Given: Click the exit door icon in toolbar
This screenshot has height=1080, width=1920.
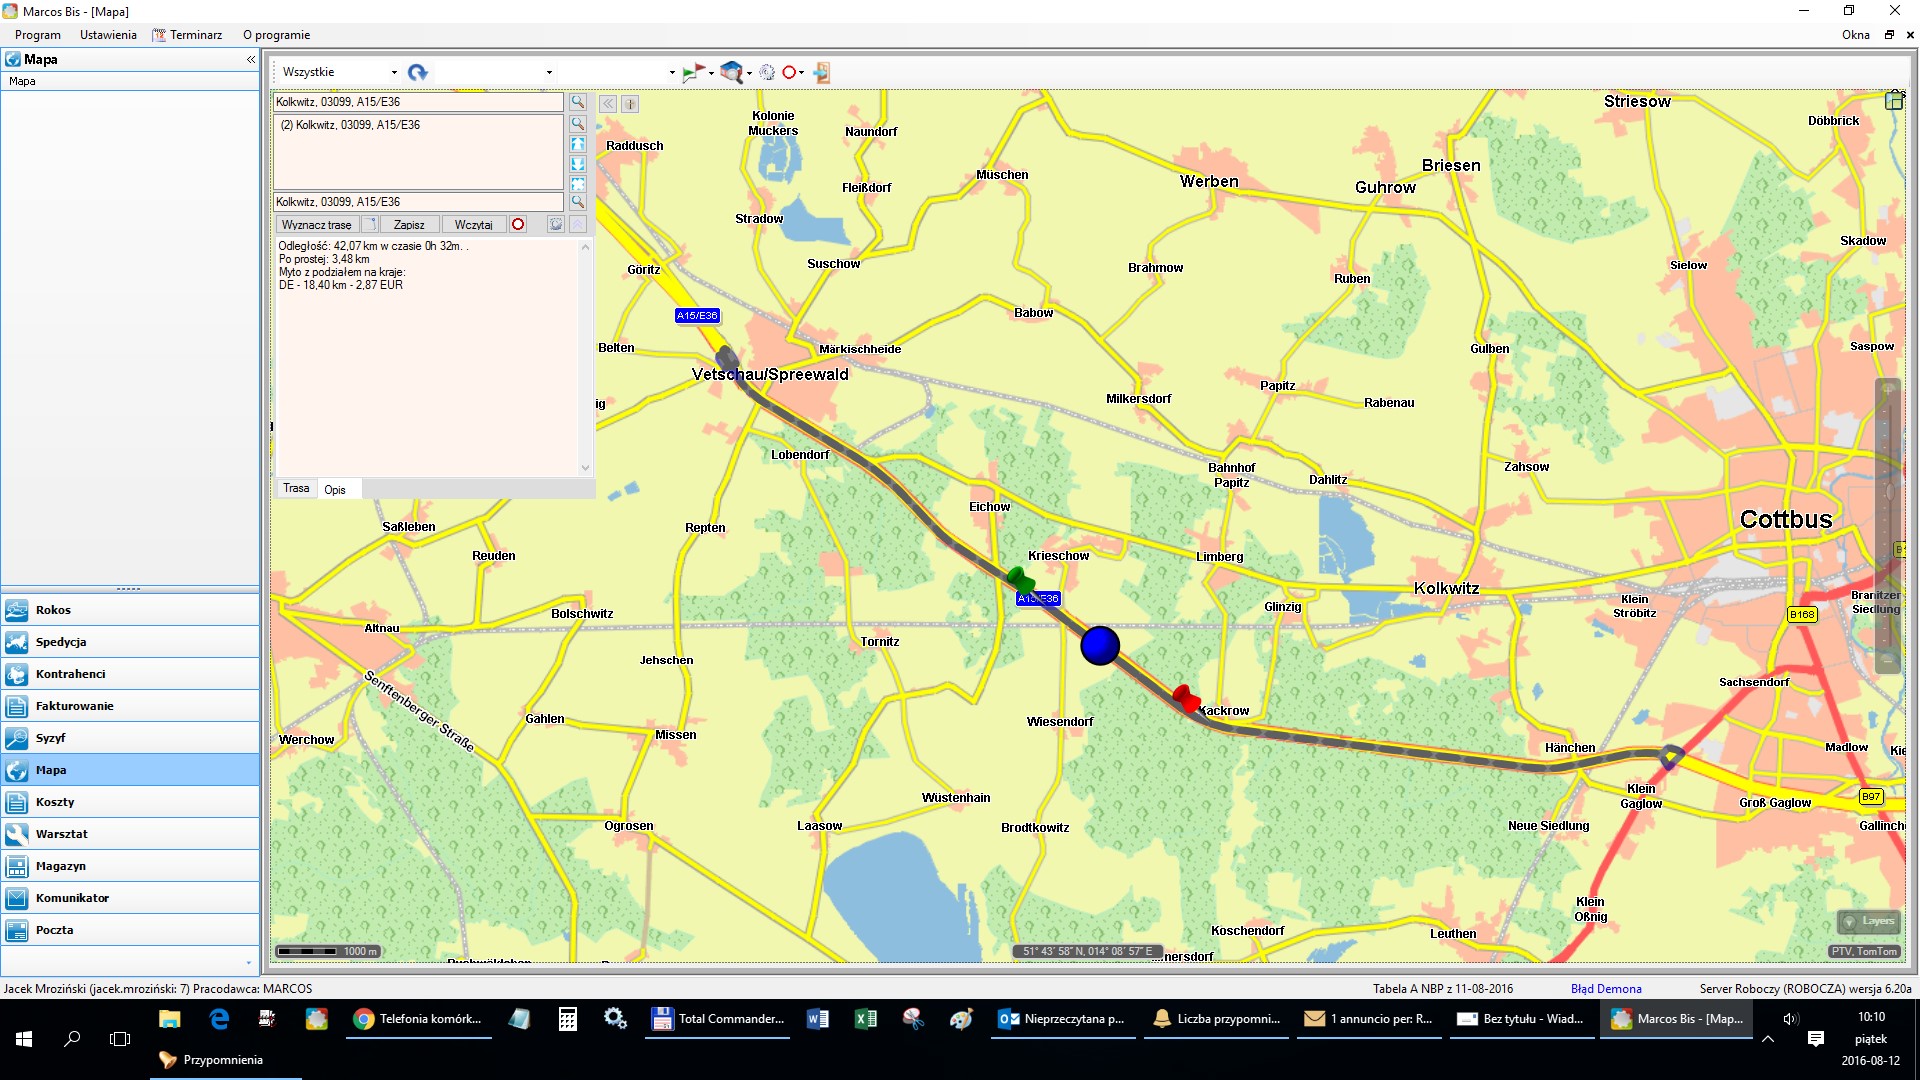Looking at the screenshot, I should pos(821,72).
